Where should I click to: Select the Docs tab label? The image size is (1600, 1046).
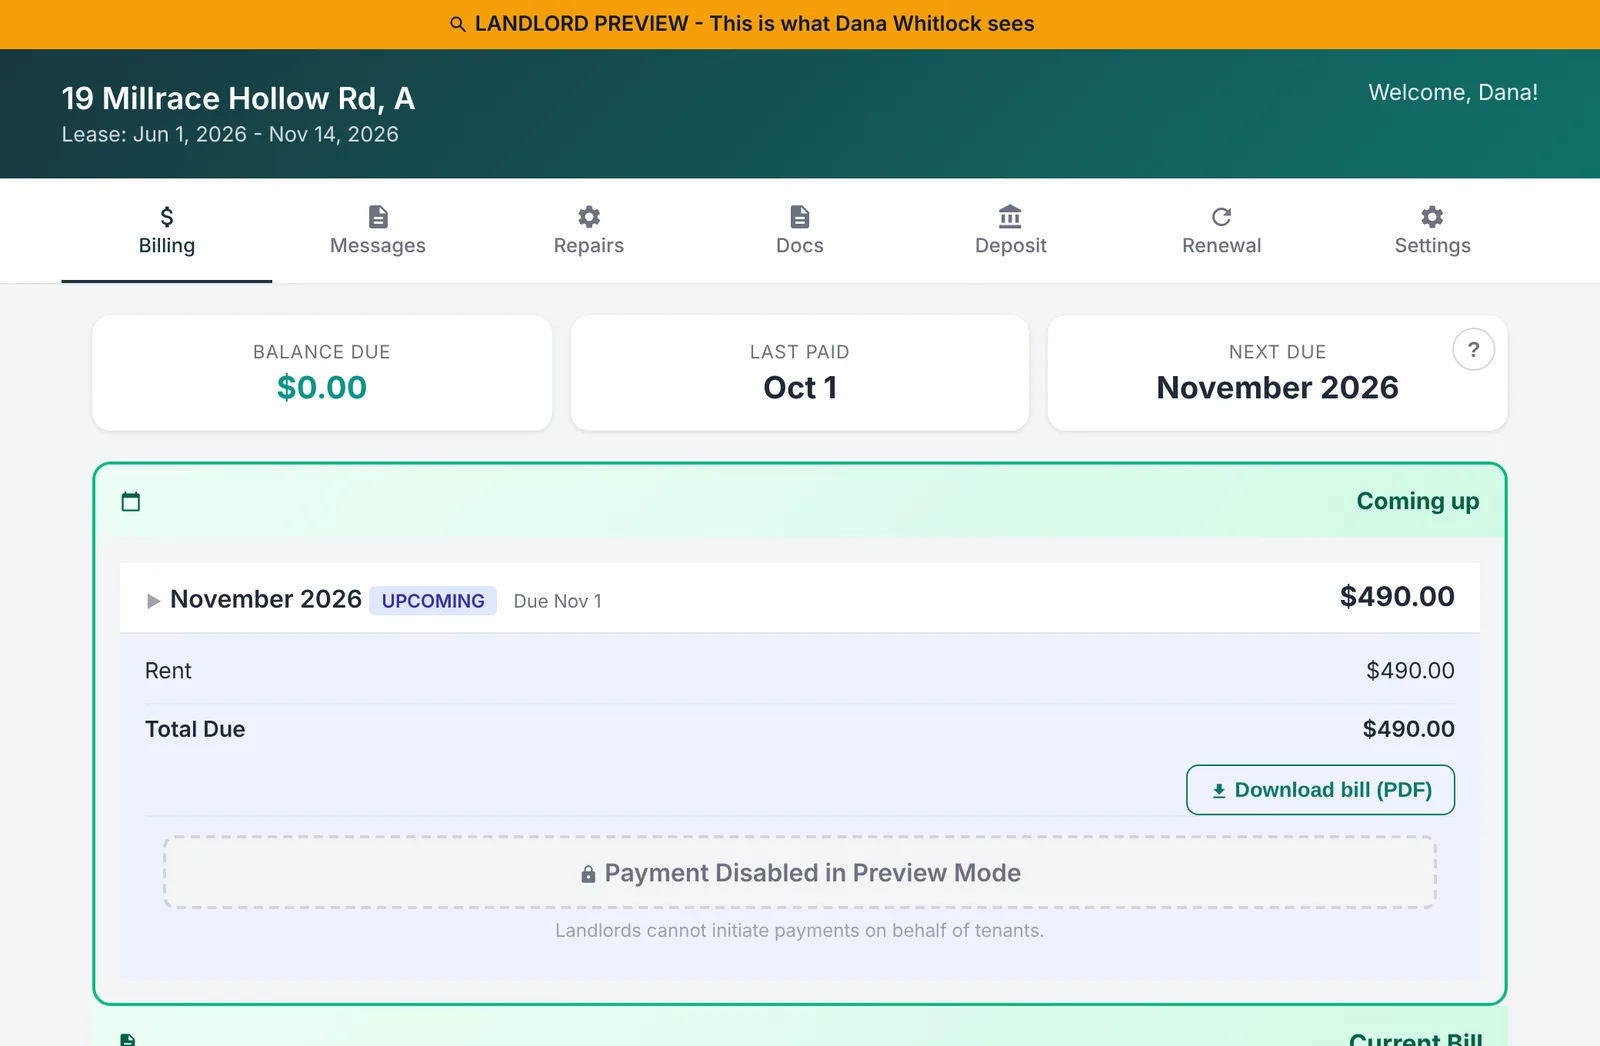(800, 246)
